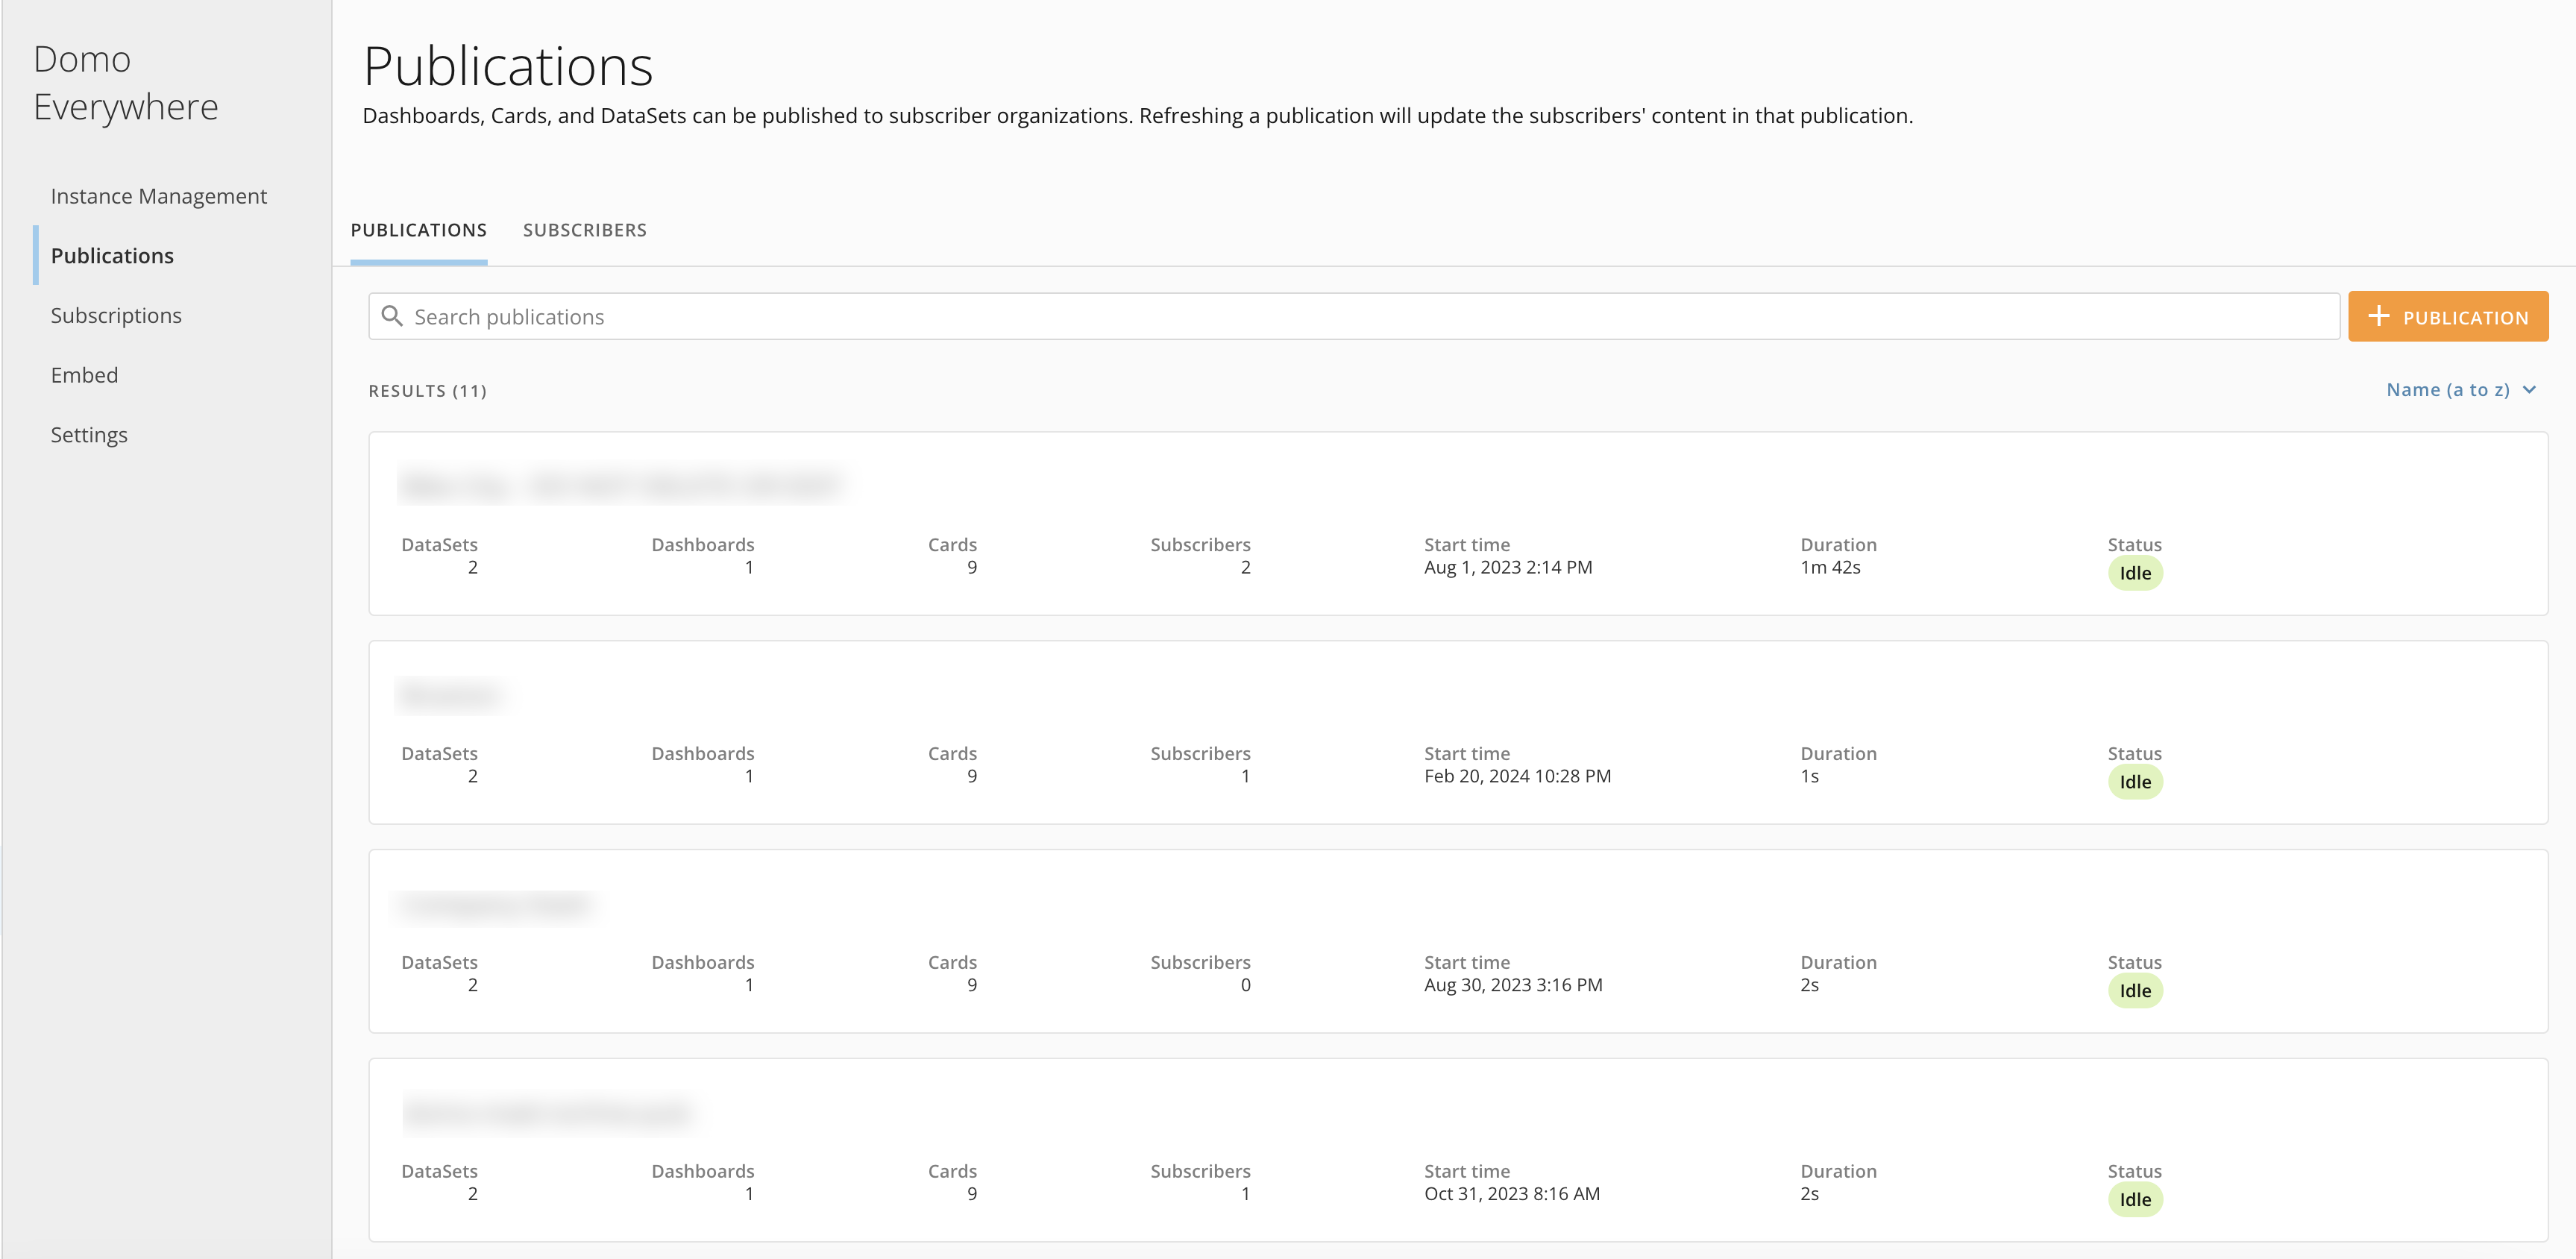
Task: Go to Subscriptions in sidebar
Action: pos(116,316)
